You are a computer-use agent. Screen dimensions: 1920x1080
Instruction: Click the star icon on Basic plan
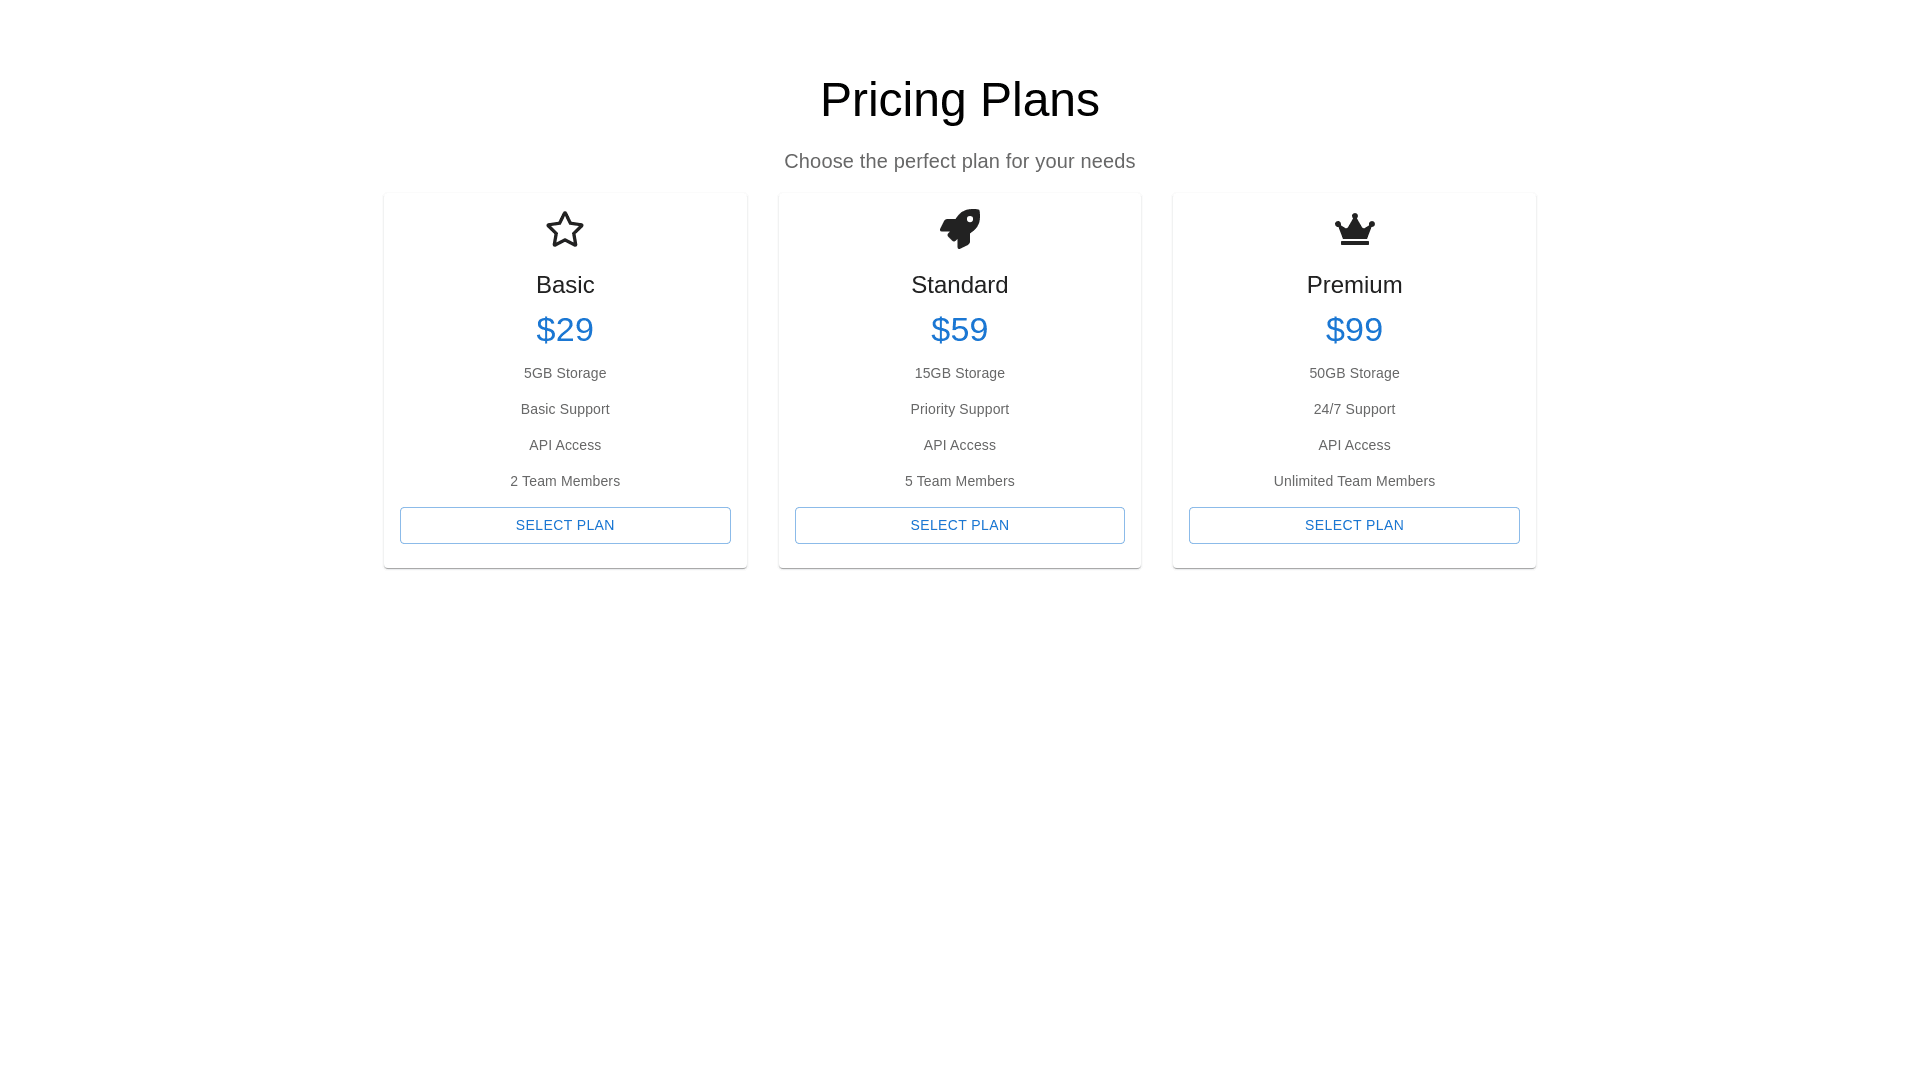click(x=565, y=229)
